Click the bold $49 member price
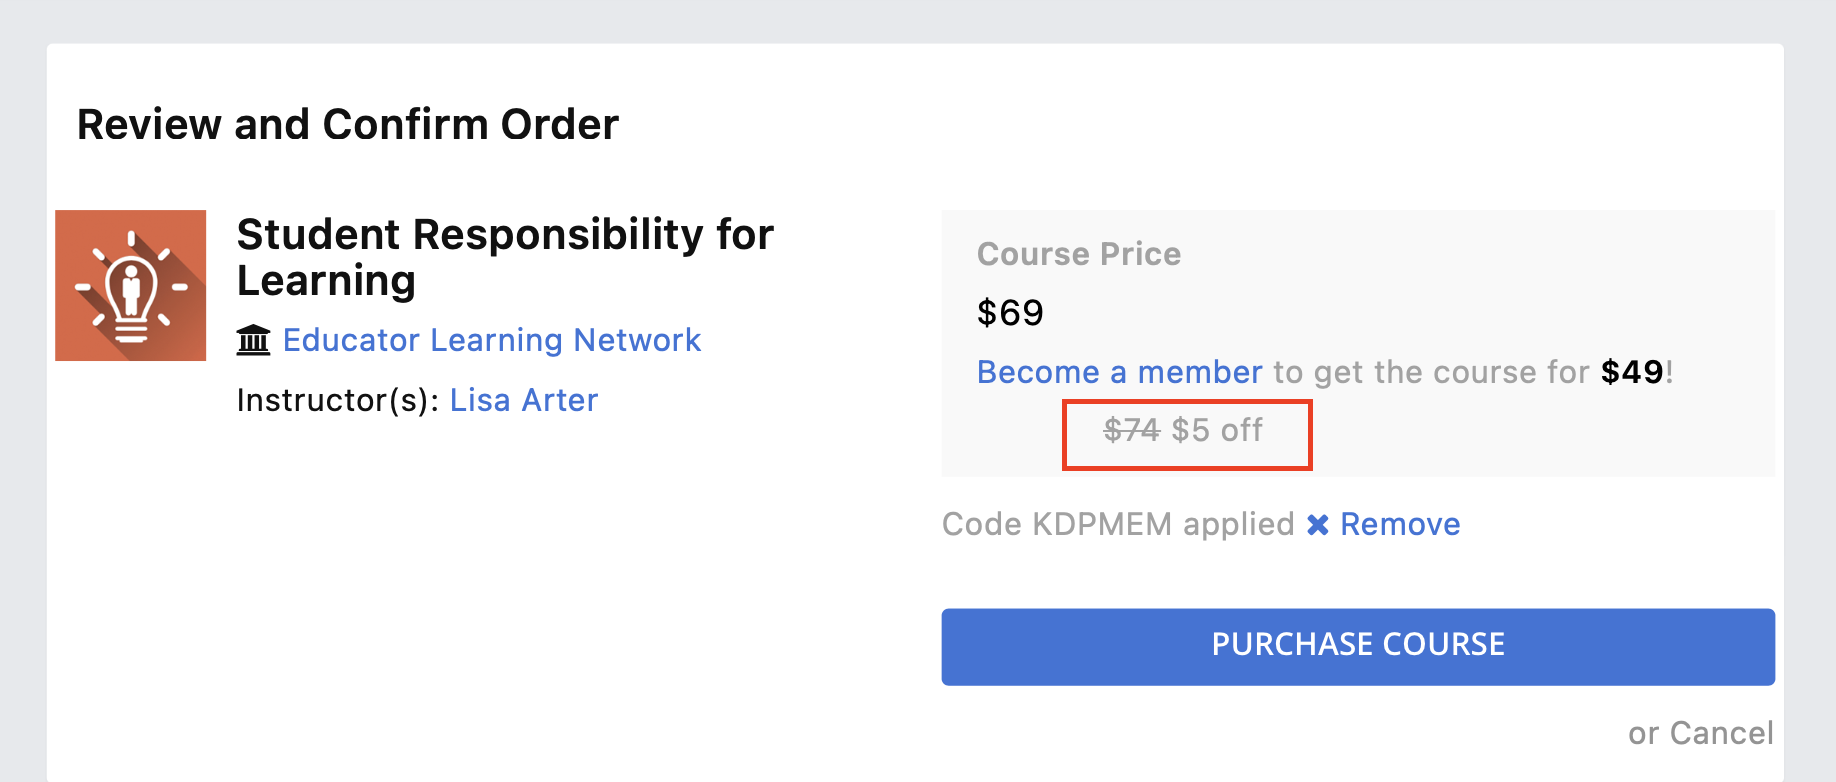This screenshot has height=782, width=1836. click(x=1632, y=372)
